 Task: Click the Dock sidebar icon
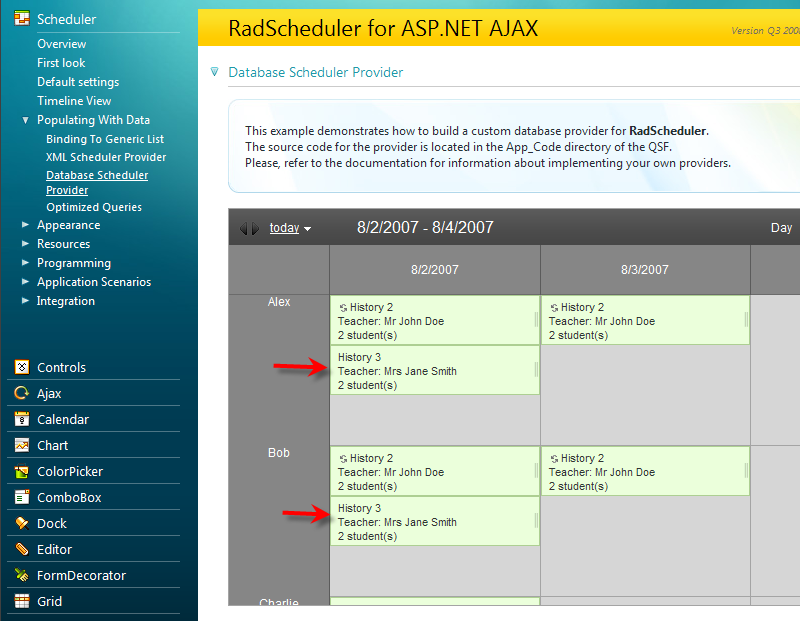[21, 523]
